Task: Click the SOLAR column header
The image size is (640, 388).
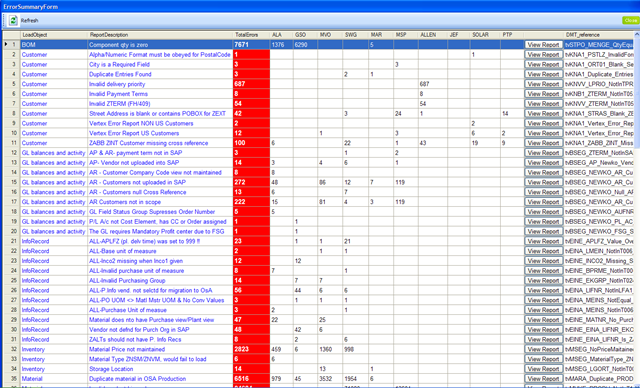Action: tap(485, 35)
